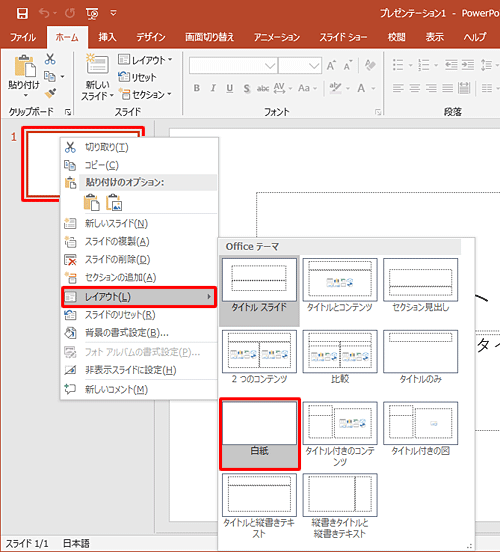This screenshot has height=552, width=500.
Task: Choose 新しいスライド(N) in context menu
Action: (x=139, y=223)
